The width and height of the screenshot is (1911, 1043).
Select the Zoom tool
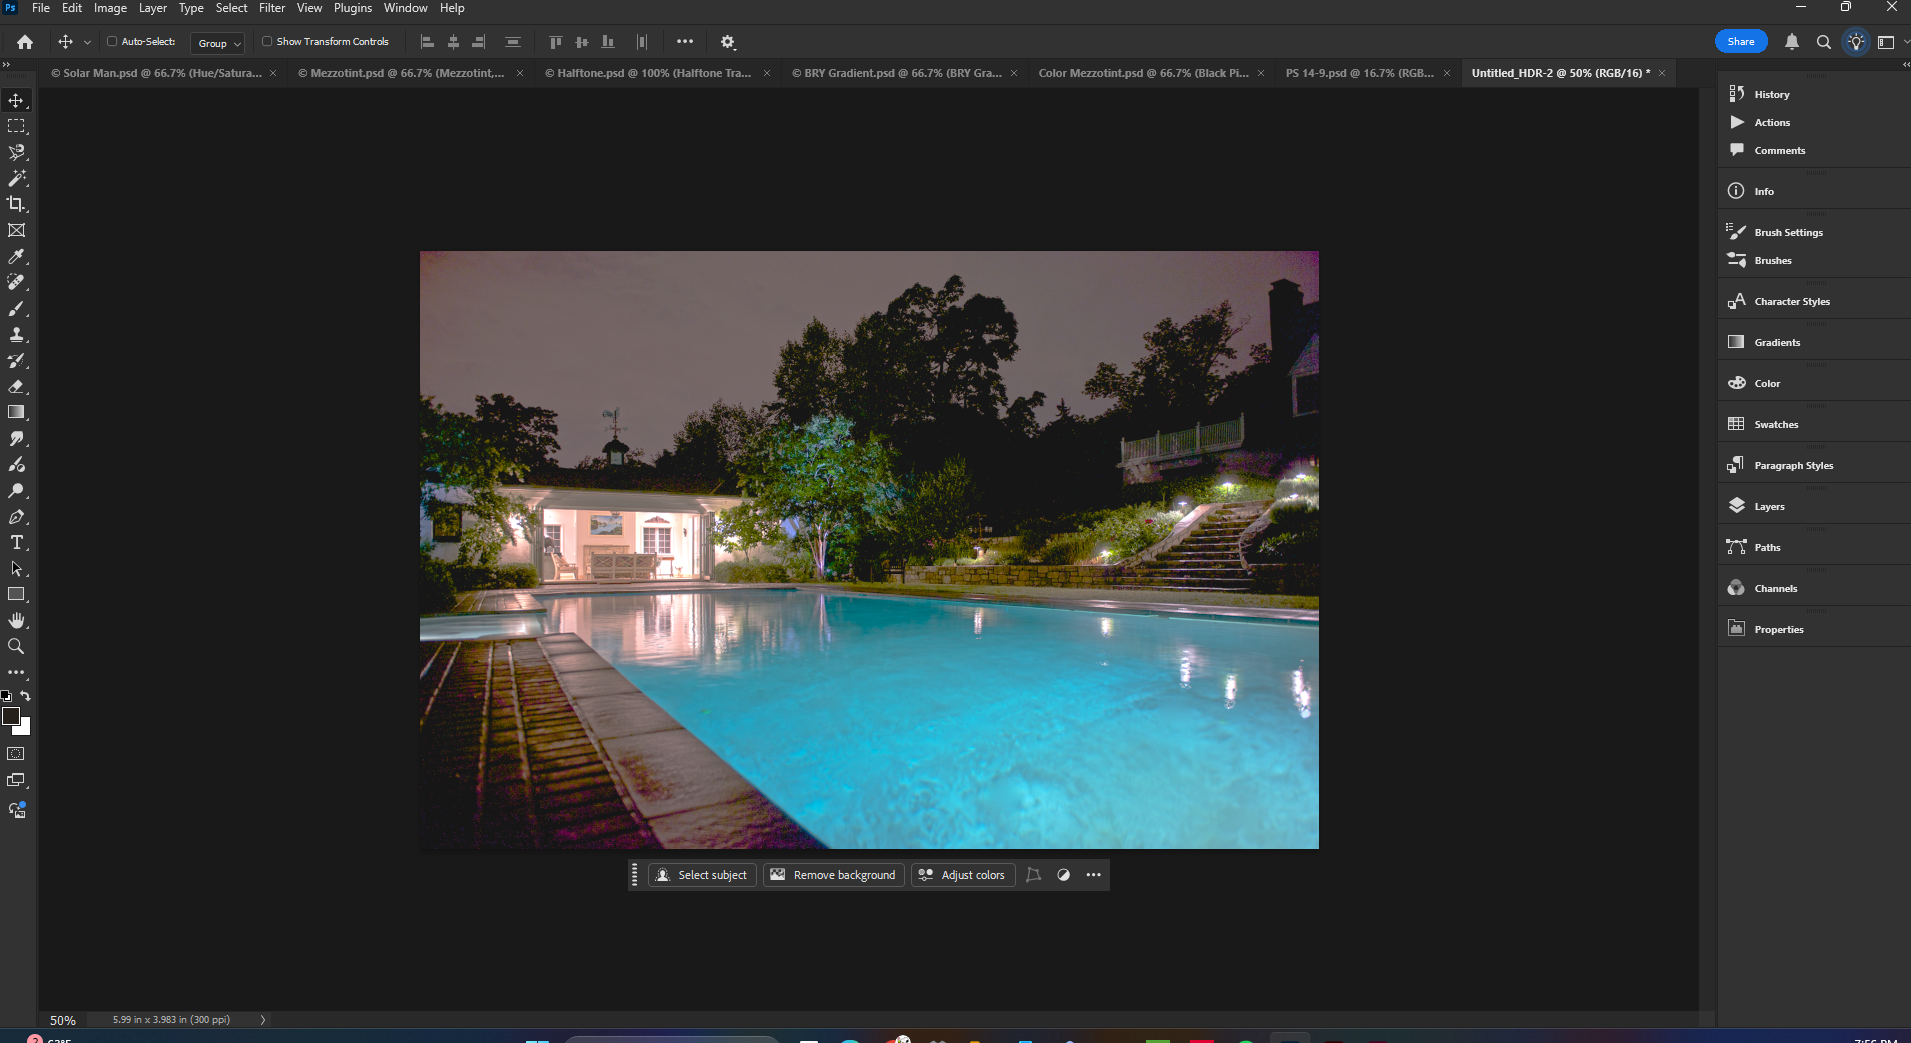16,646
